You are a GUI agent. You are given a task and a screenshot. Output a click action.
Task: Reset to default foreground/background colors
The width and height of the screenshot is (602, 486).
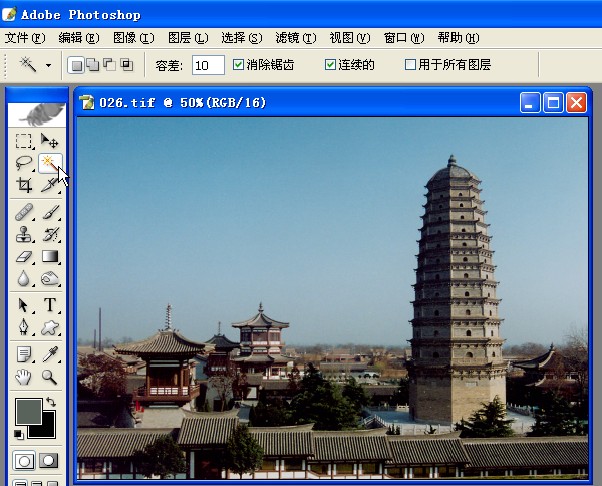(x=19, y=435)
